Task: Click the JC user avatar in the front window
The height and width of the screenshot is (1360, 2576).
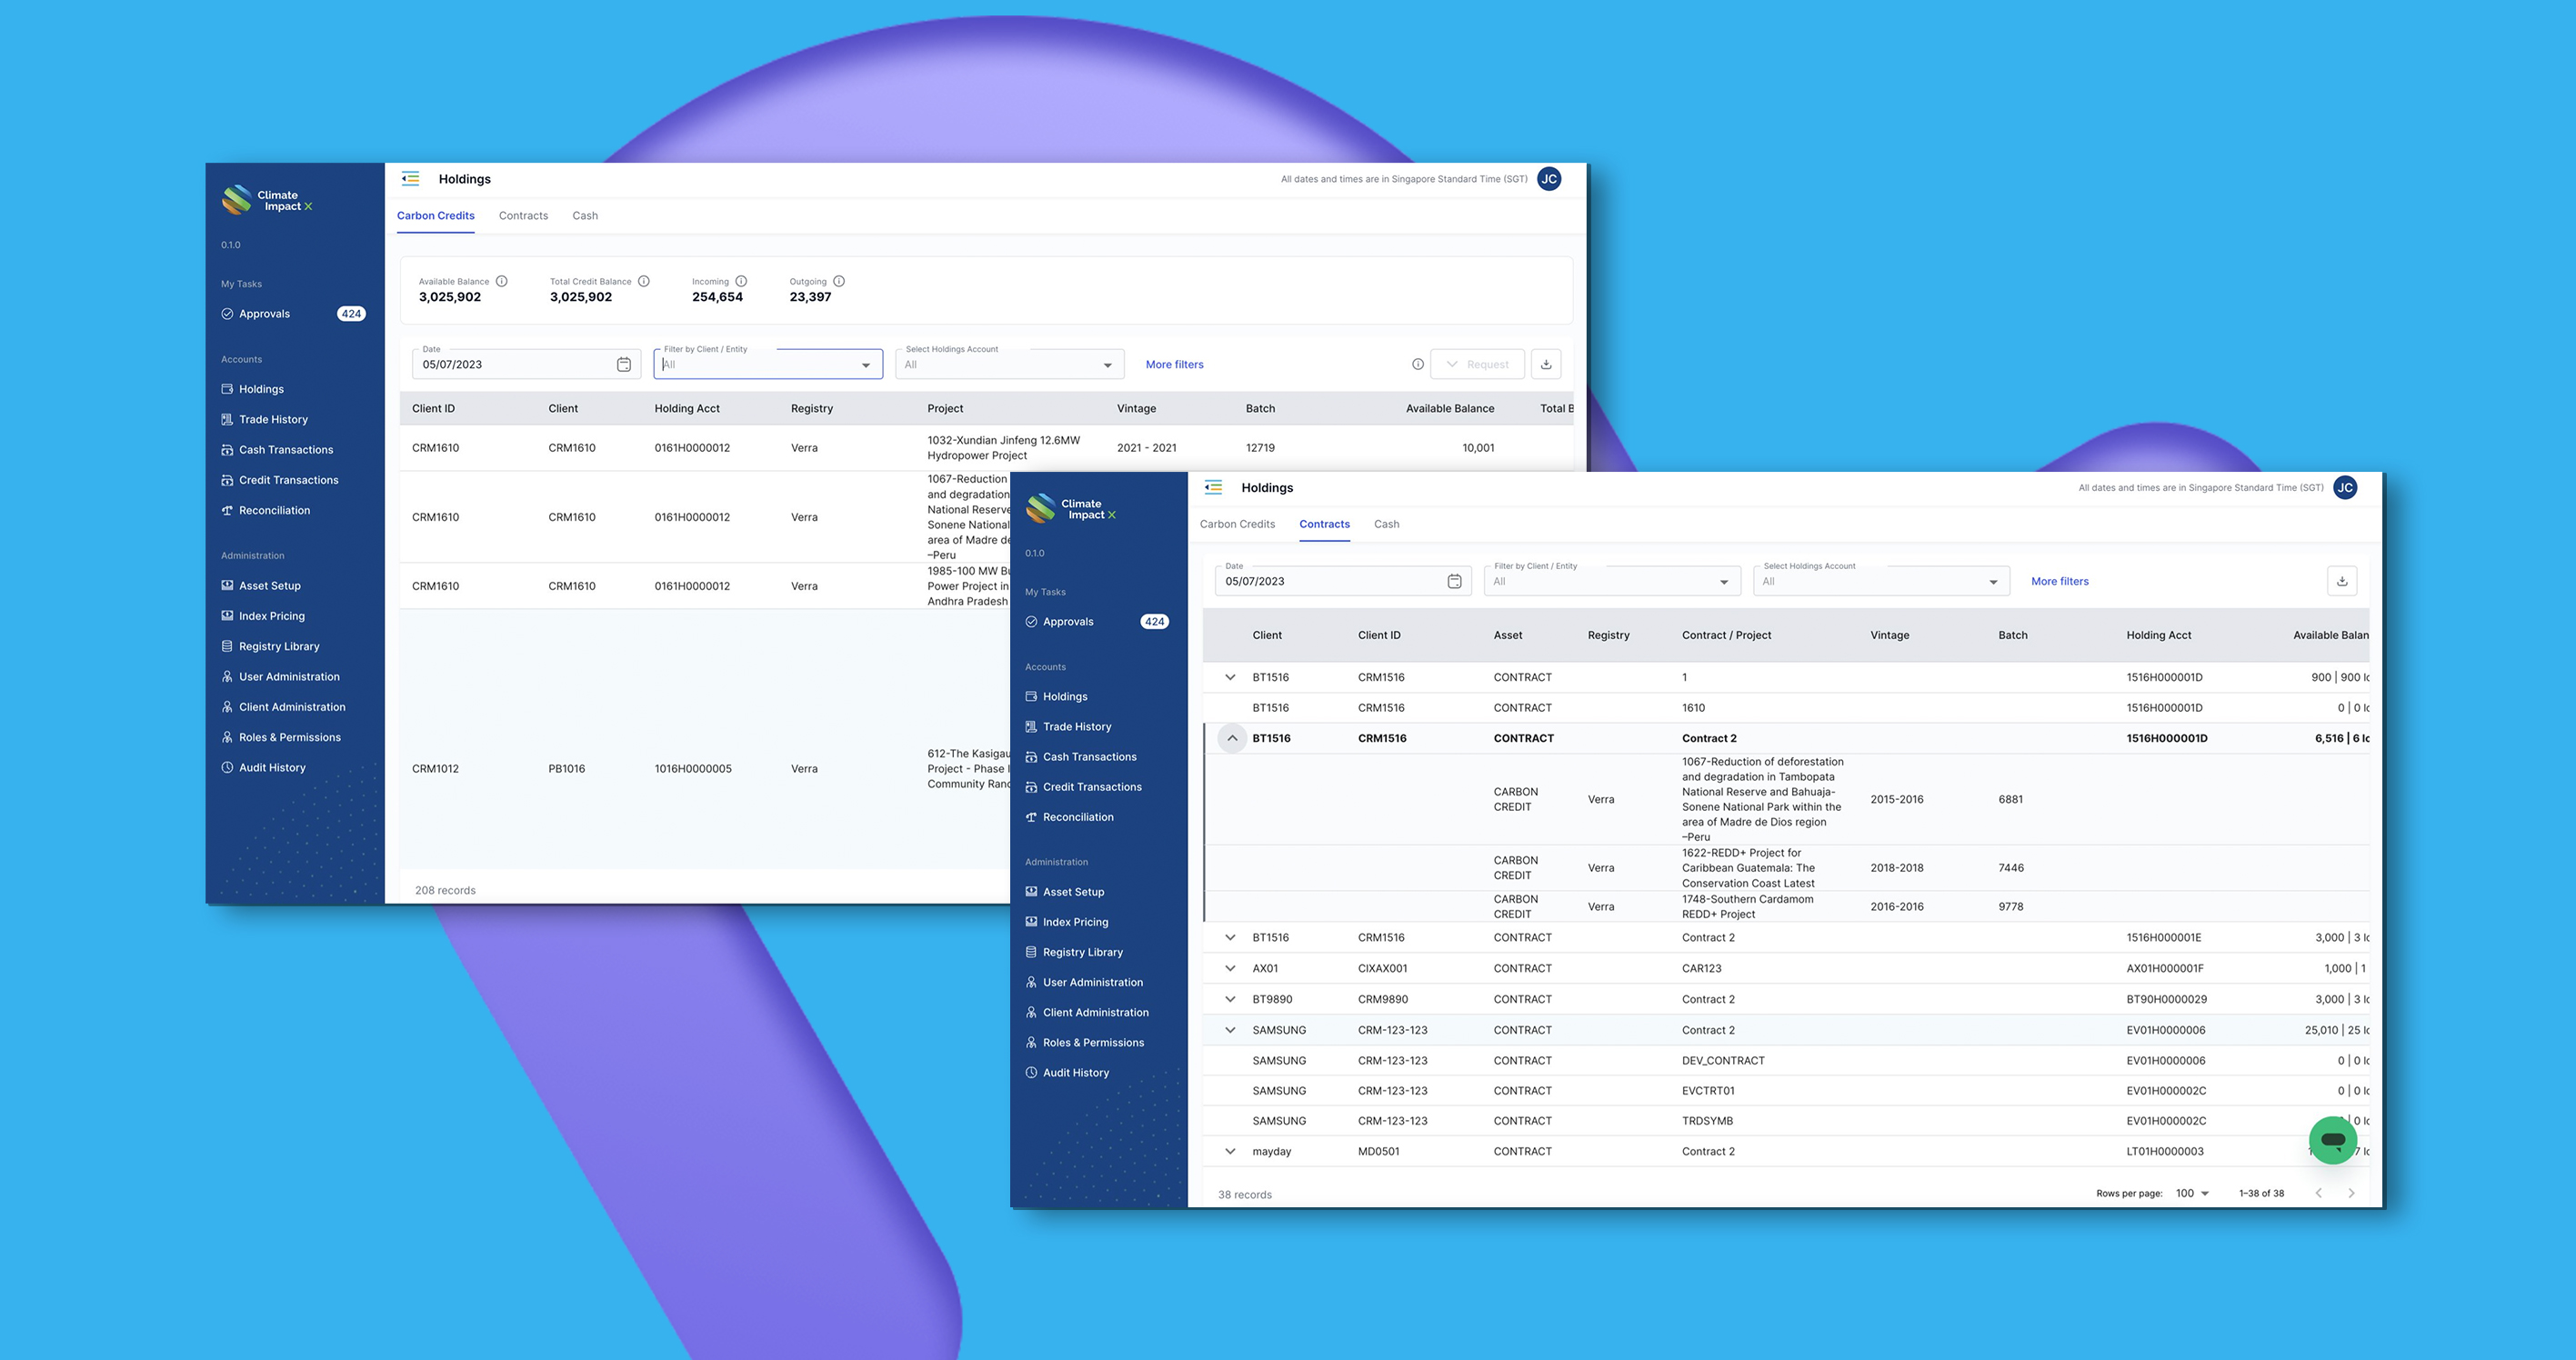Action: (2345, 488)
